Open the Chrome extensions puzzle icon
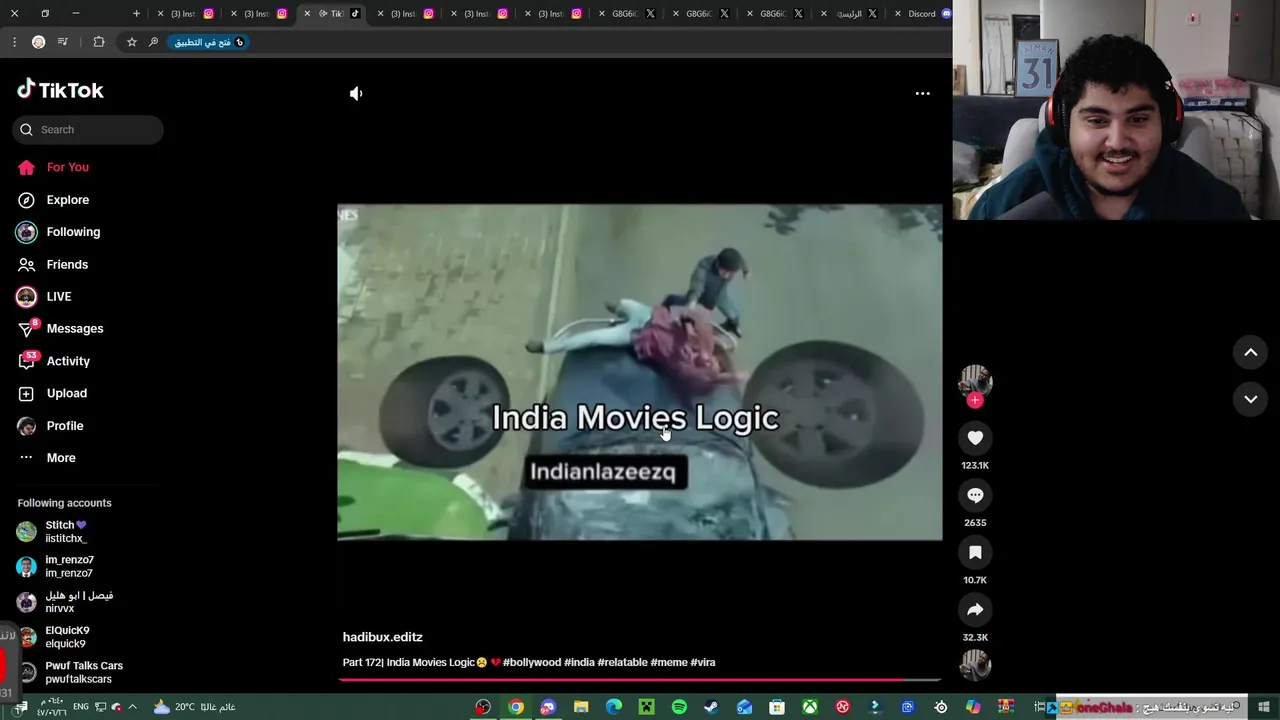Screen dimensions: 1280x720 (x=98, y=42)
